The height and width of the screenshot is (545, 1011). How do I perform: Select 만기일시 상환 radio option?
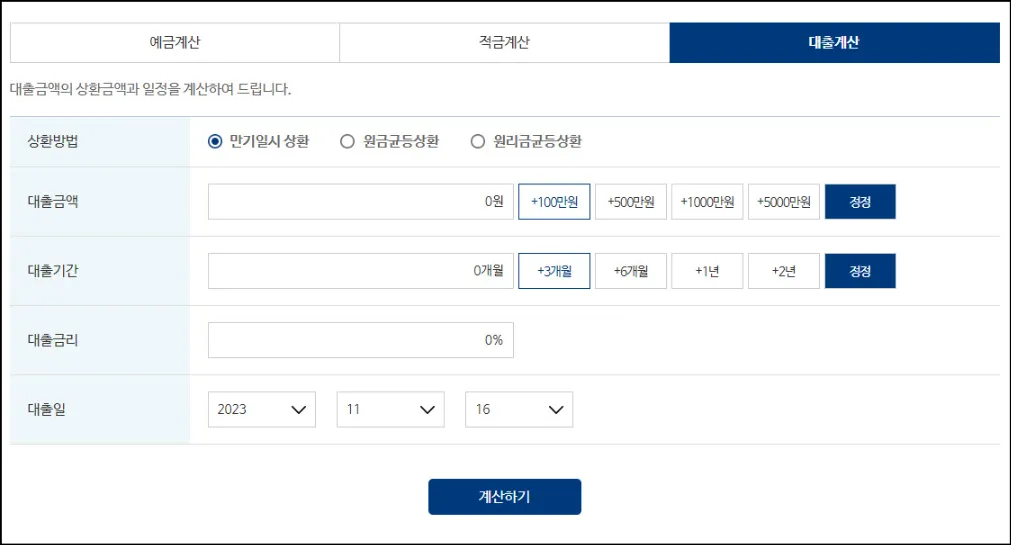pyautogui.click(x=215, y=141)
